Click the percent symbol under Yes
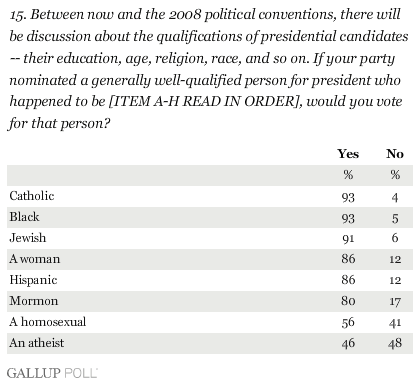420x384 pixels. [348, 175]
